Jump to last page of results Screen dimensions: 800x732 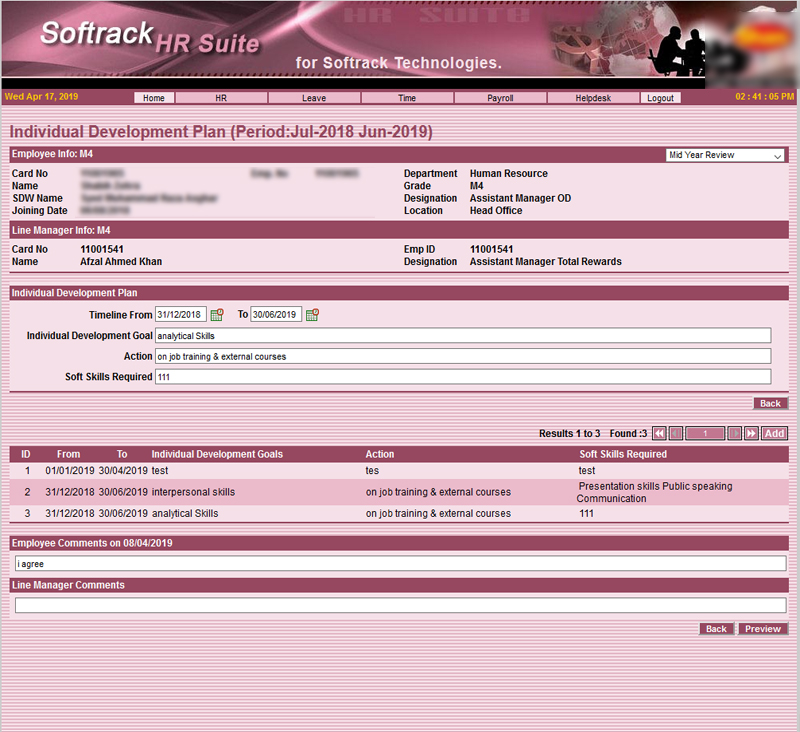[x=751, y=433]
